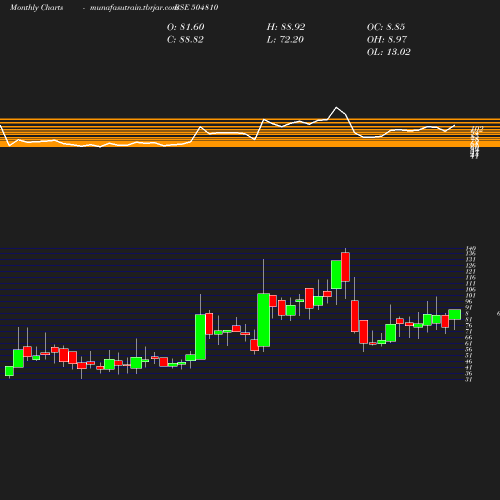Click the 61 price axis label
This screenshot has height=500, width=500.
pyautogui.click(x=469, y=344)
